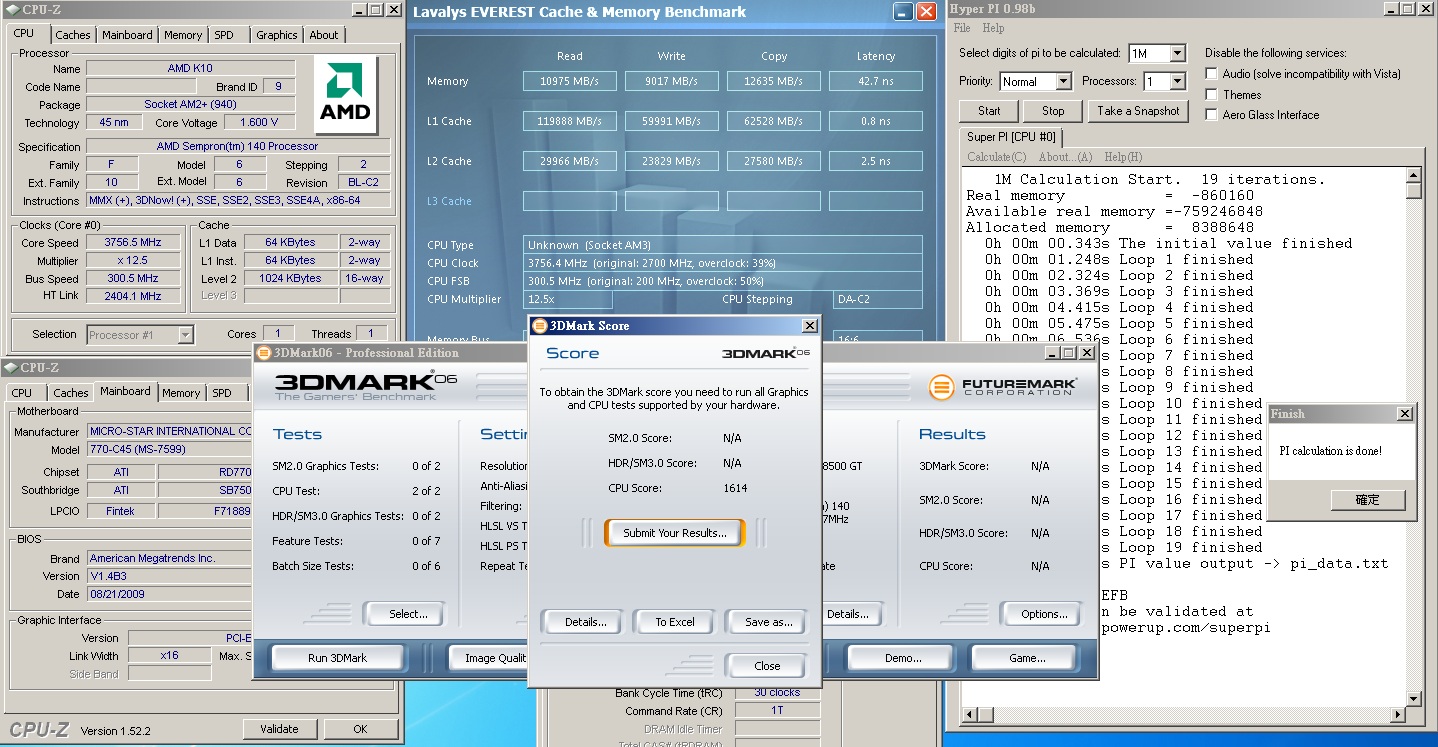Image resolution: width=1438 pixels, height=747 pixels.
Task: Click the Hyper PI vertical scrollbar down arrow
Action: (x=1413, y=699)
